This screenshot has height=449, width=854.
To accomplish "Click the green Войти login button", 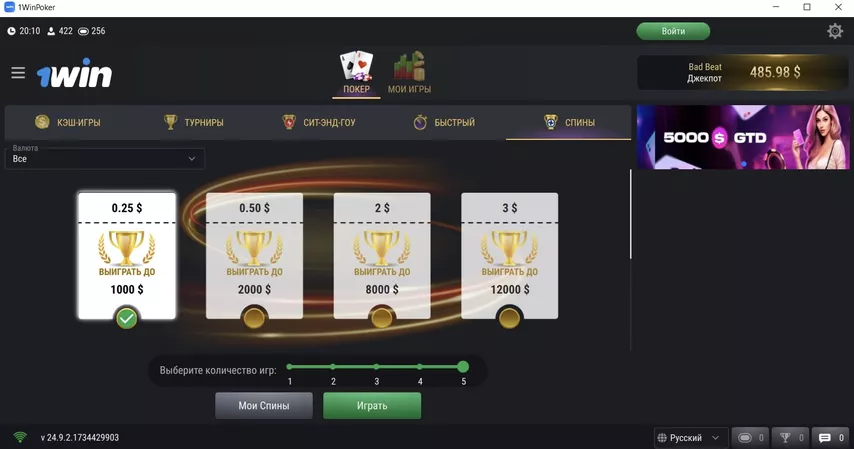I will coord(673,31).
